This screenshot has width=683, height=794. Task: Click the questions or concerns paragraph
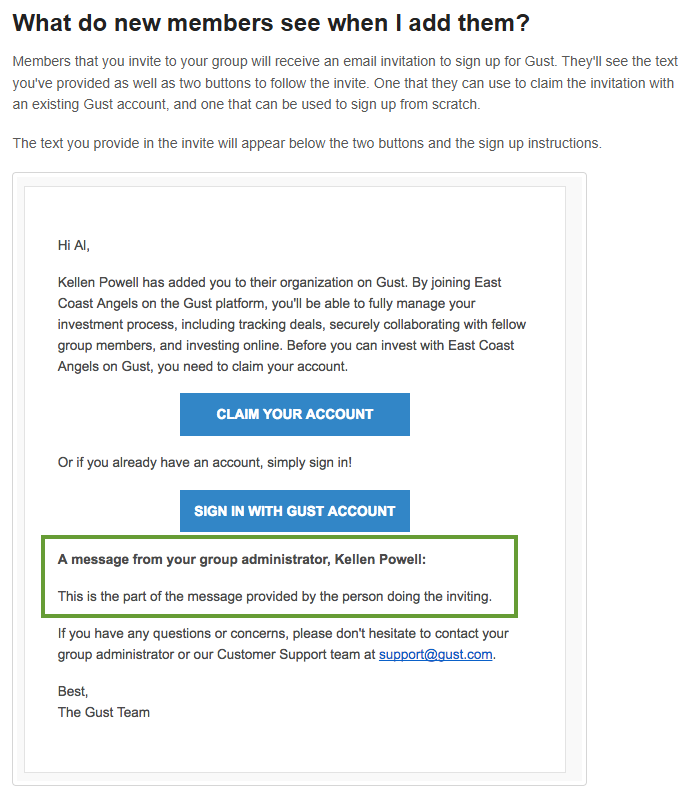pos(283,644)
